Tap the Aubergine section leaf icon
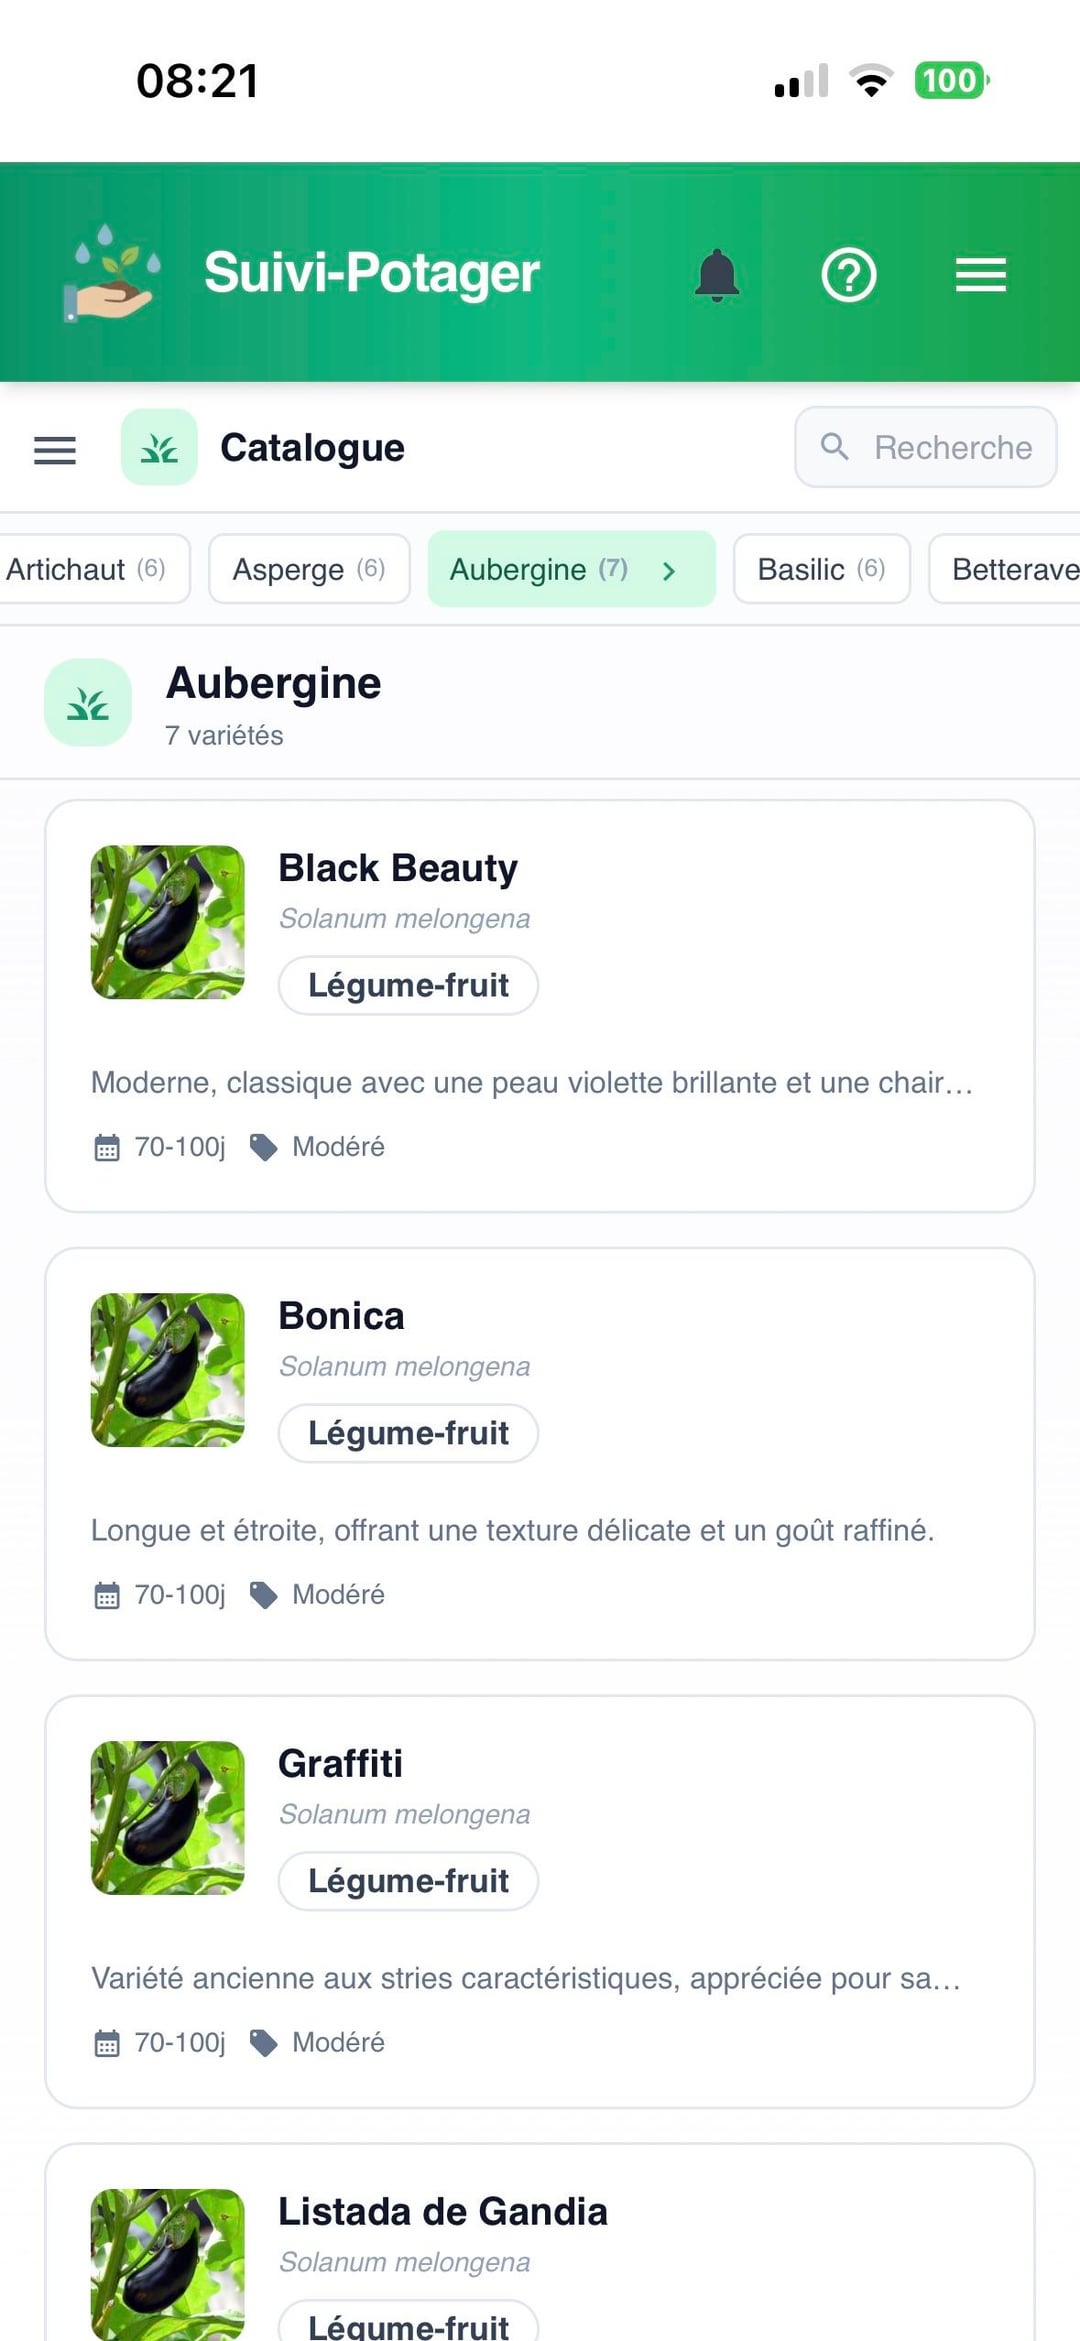 coord(88,703)
